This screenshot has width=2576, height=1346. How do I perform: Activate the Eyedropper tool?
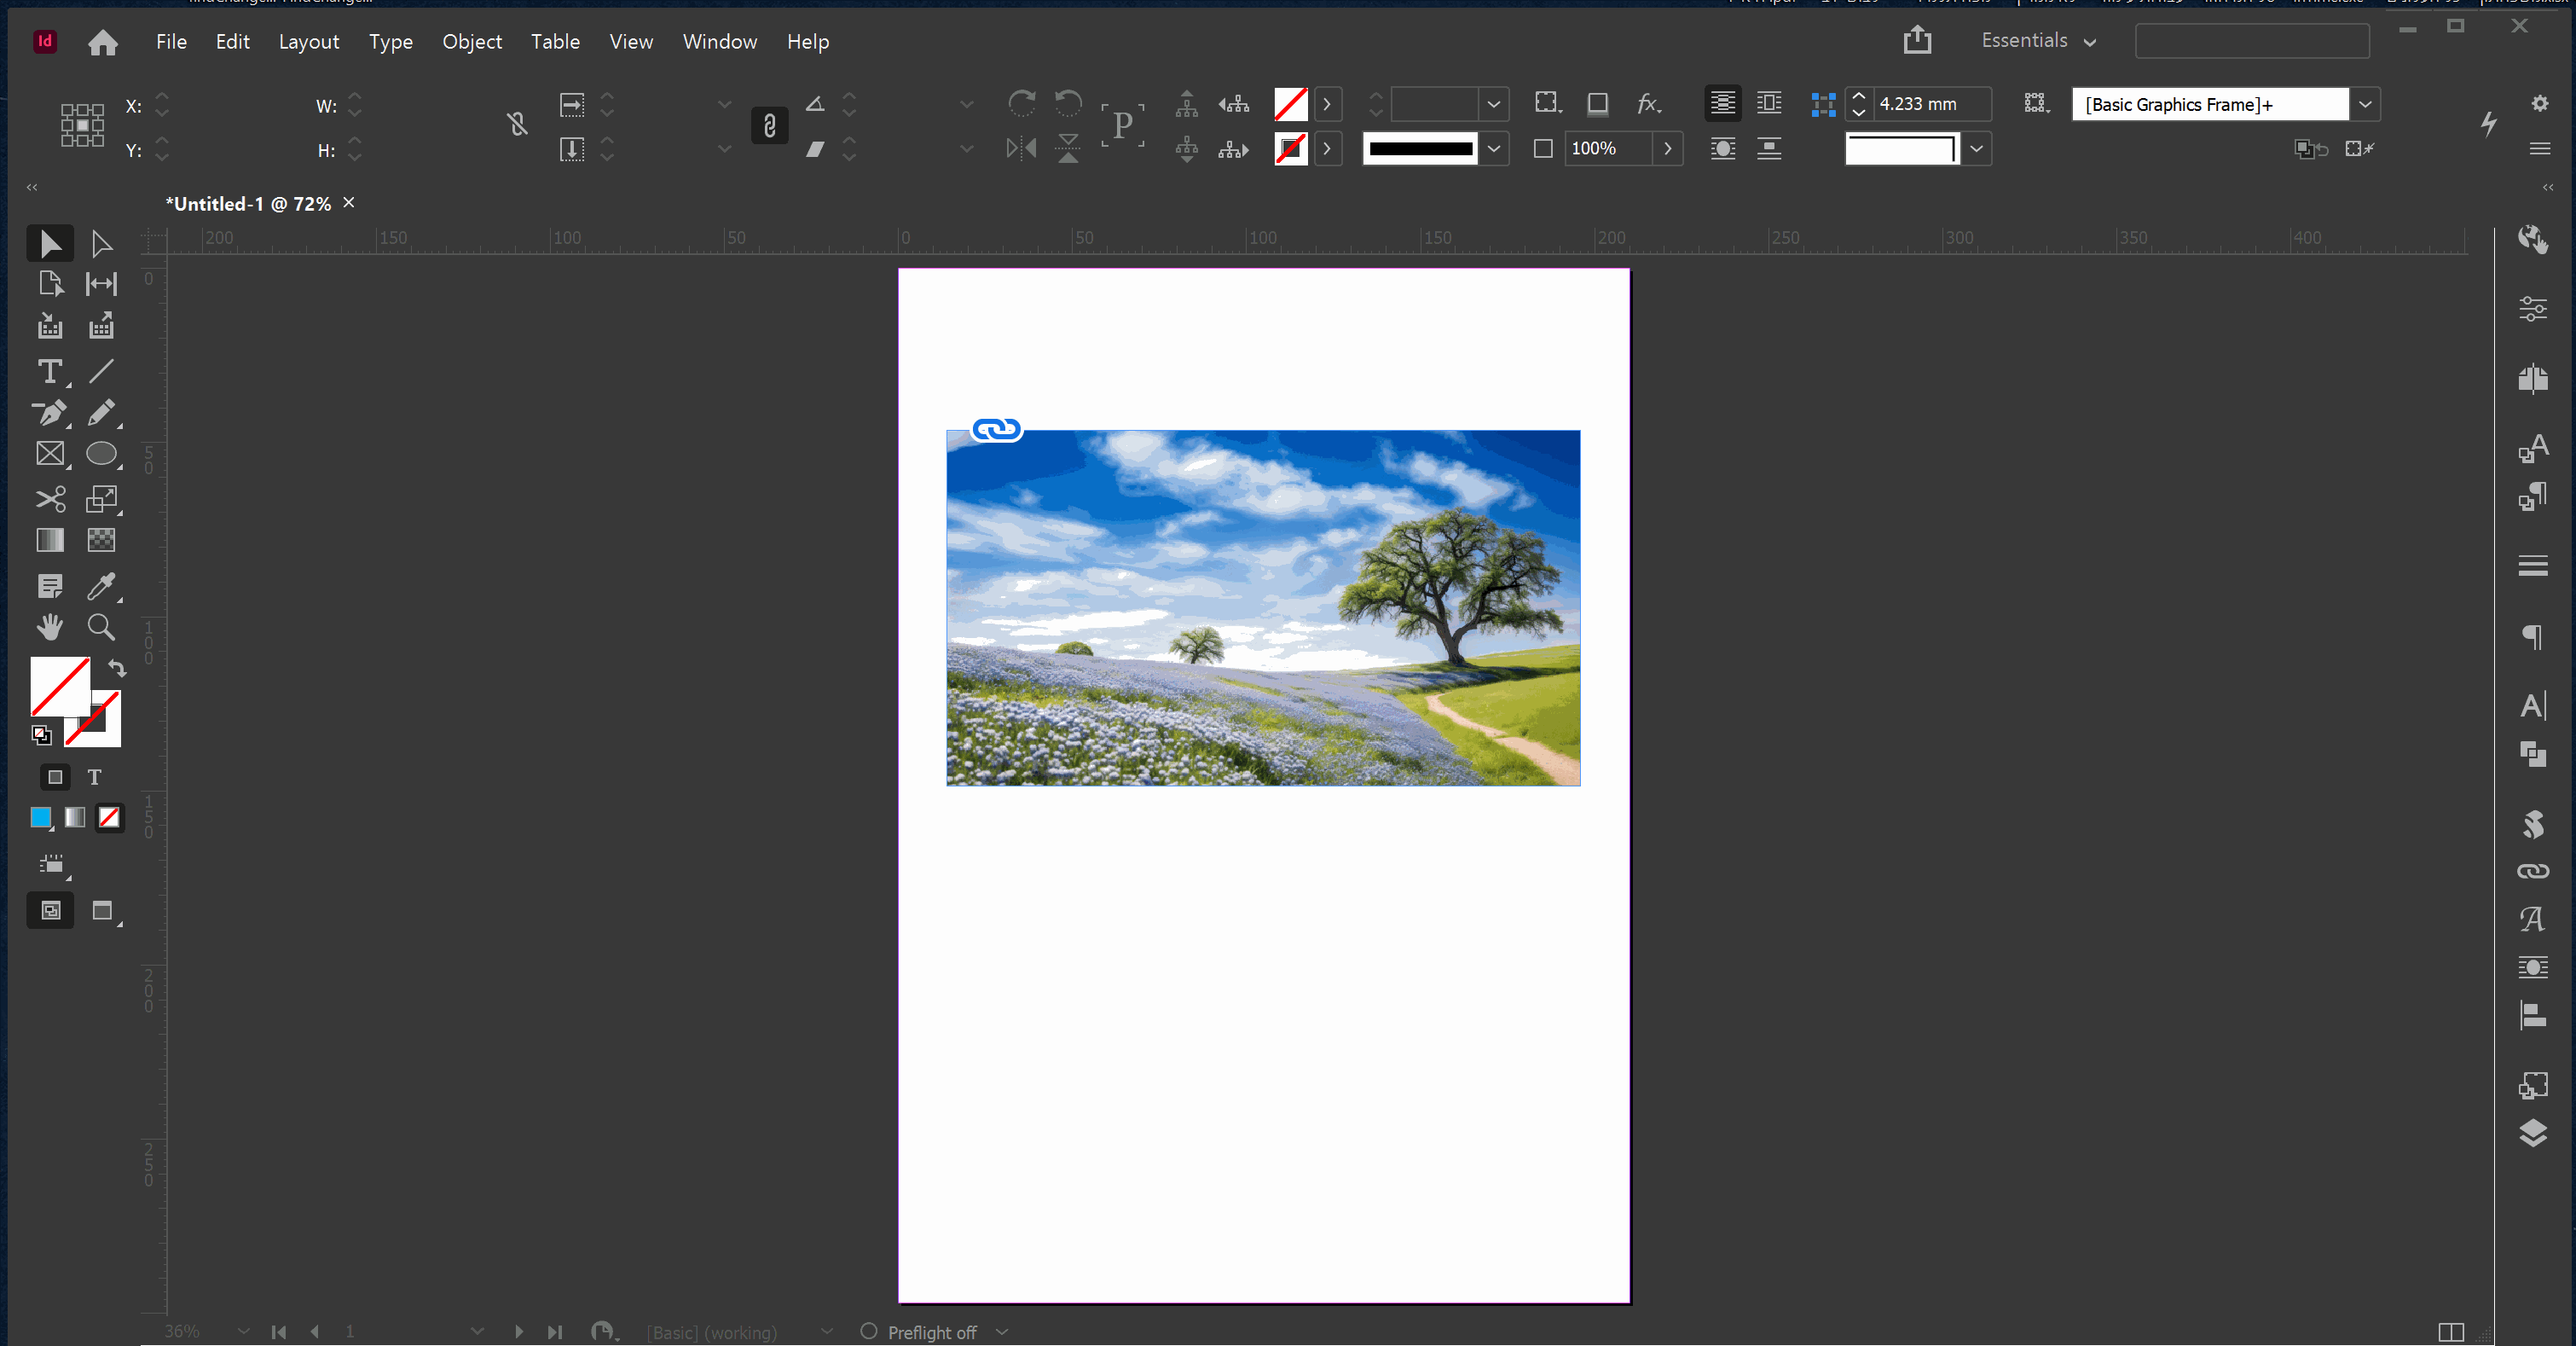click(100, 586)
